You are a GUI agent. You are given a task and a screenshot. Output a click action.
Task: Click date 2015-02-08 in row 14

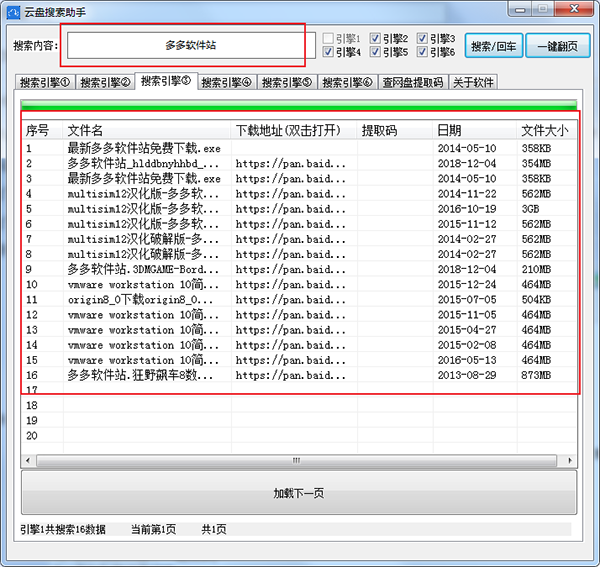tap(467, 345)
